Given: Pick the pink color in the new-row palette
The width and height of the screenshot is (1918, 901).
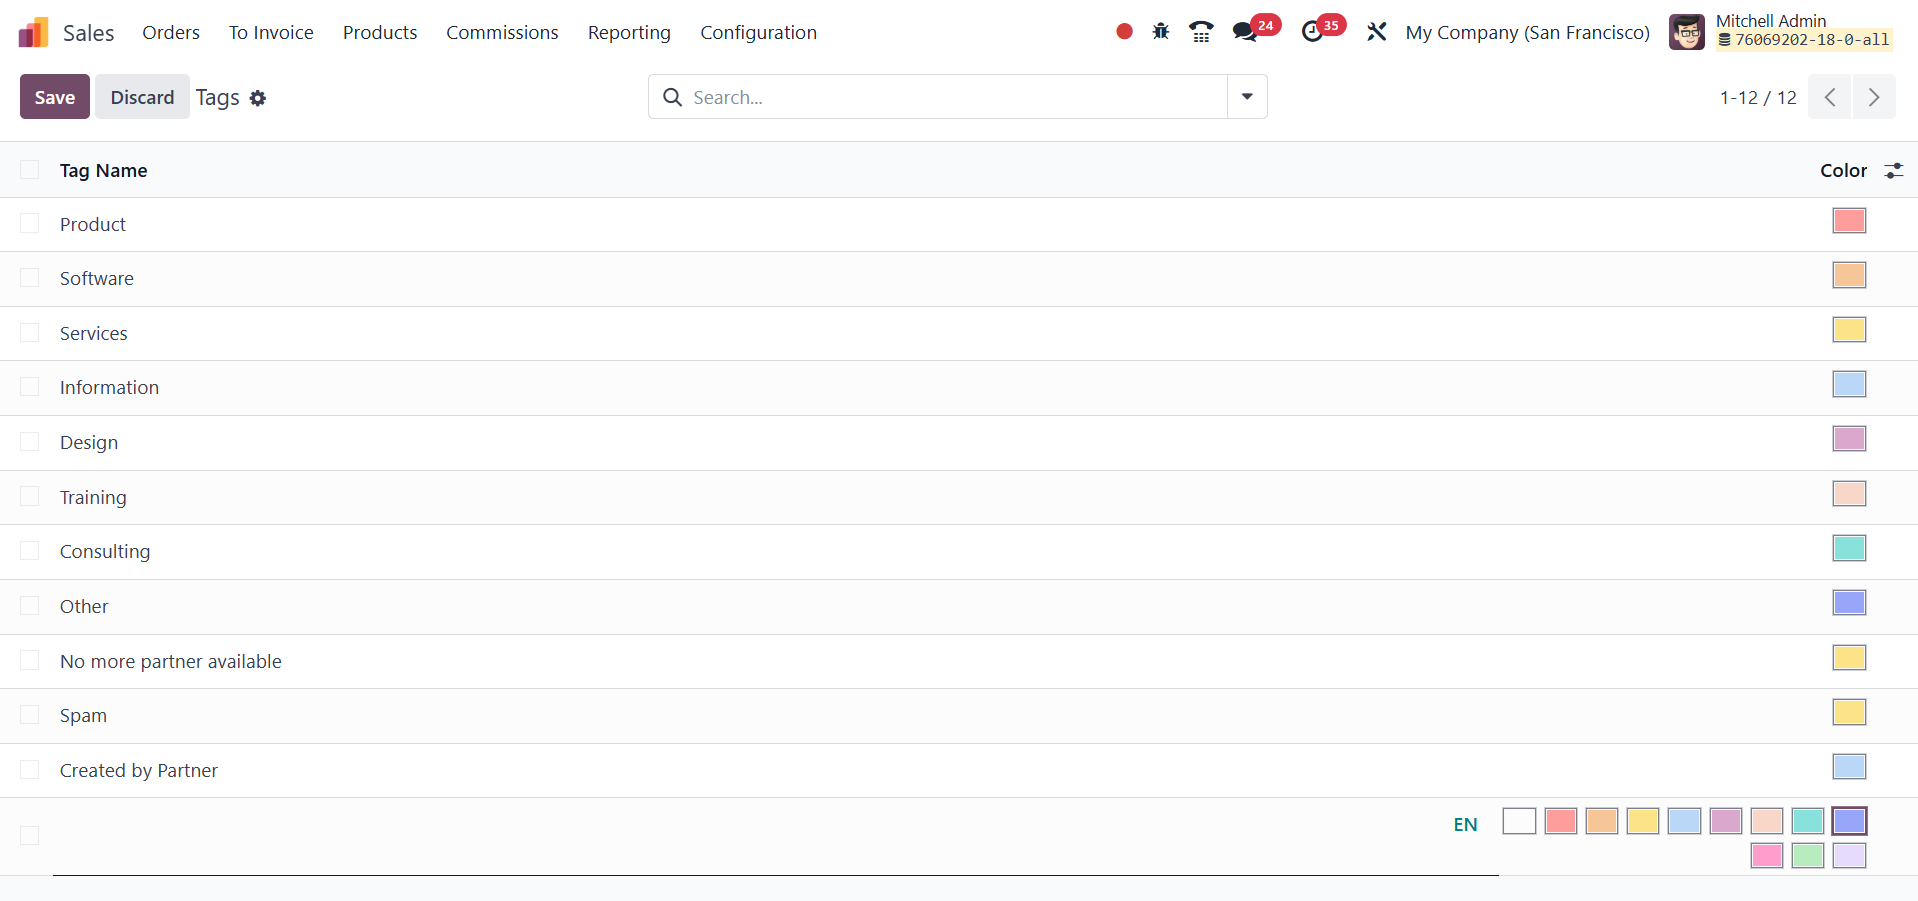Looking at the screenshot, I should tap(1767, 855).
